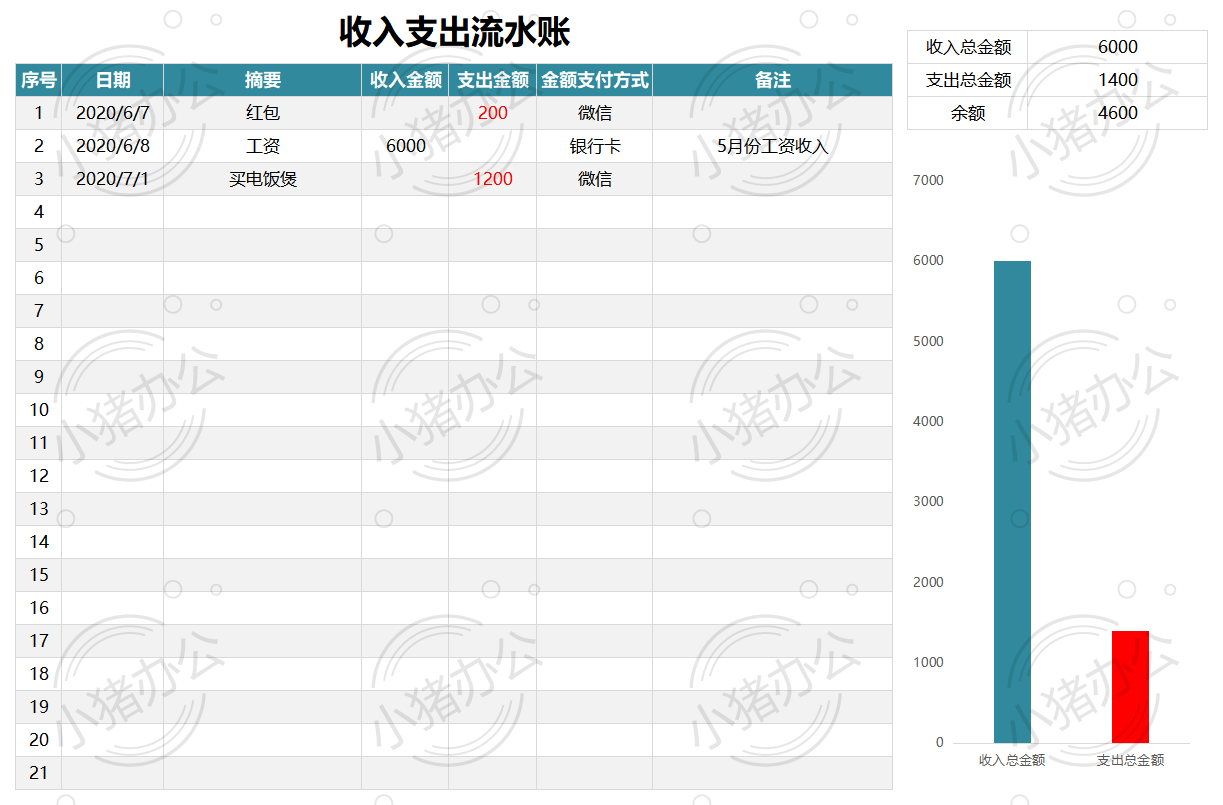Image resolution: width=1223 pixels, height=805 pixels.
Task: Click the teal income bar in chart
Action: (1012, 502)
